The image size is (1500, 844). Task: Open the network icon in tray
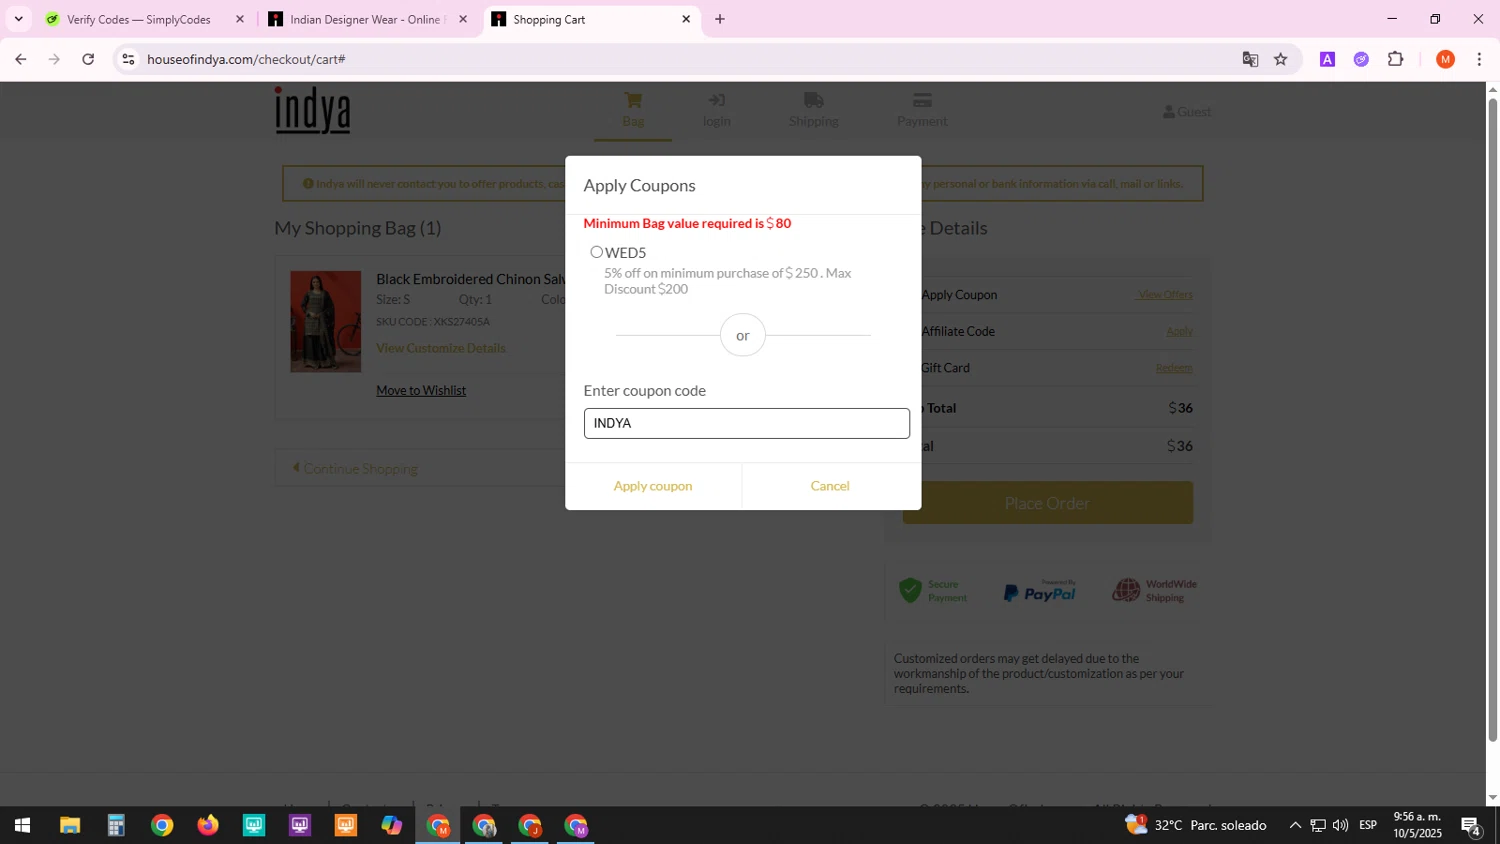click(1318, 826)
